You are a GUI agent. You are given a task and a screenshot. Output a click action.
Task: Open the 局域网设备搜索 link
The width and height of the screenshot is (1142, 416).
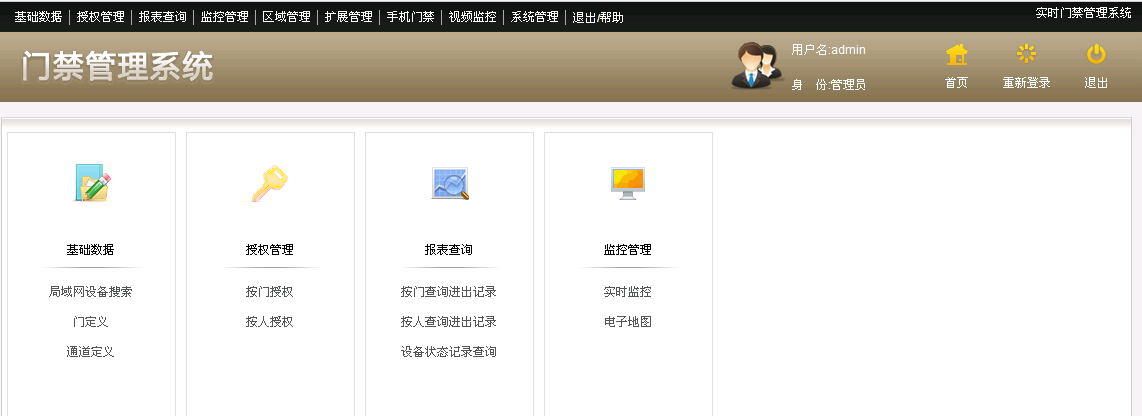(91, 292)
